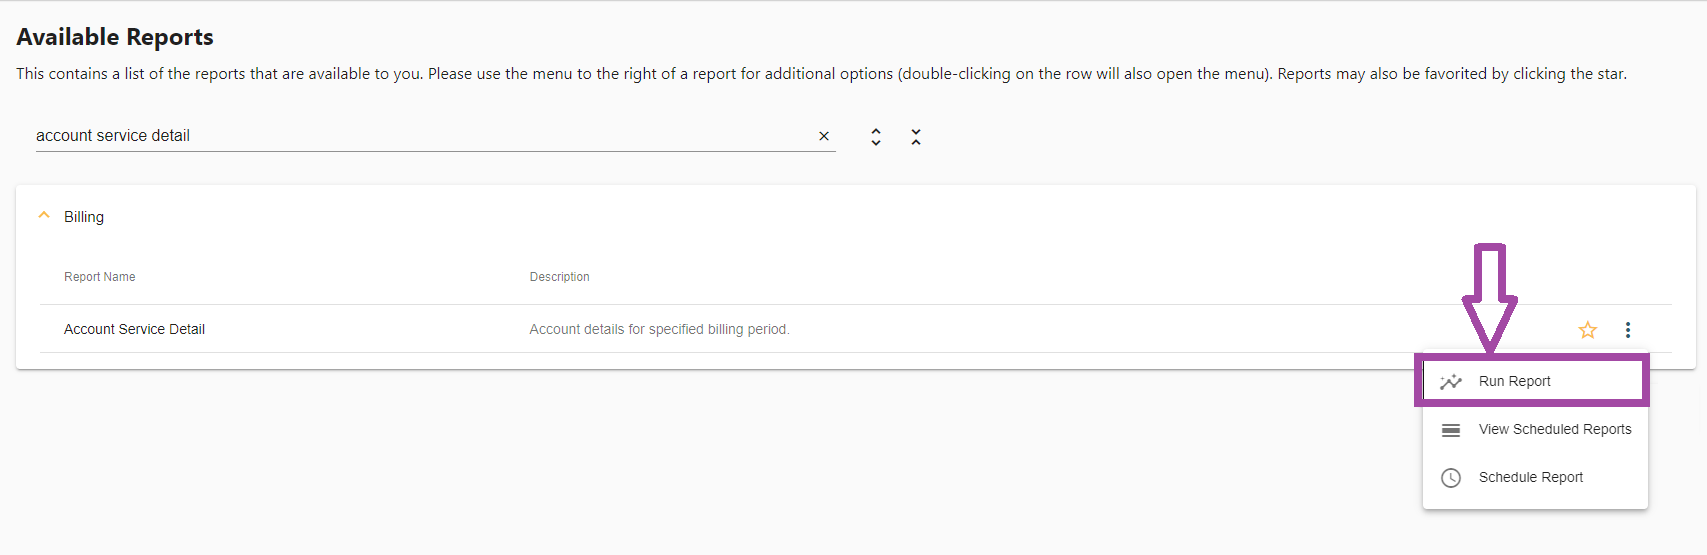Image resolution: width=1707 pixels, height=555 pixels.
Task: Open the three-dot menu for Account Service Detail
Action: point(1628,330)
